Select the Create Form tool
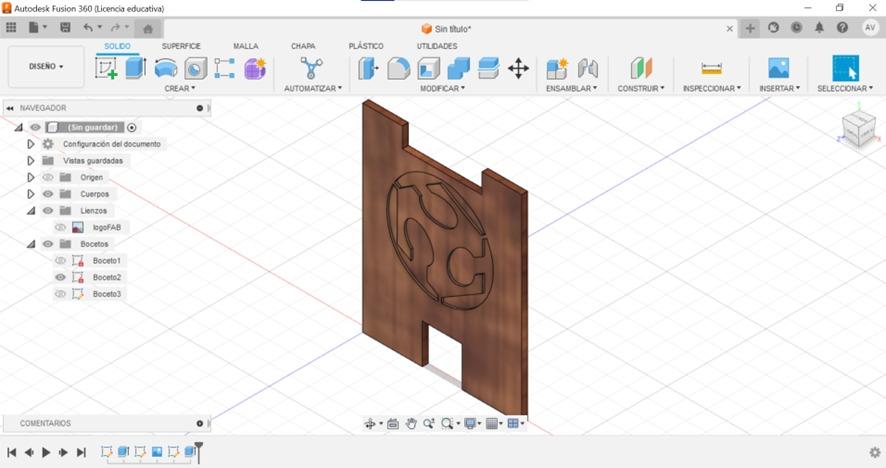 pyautogui.click(x=255, y=68)
